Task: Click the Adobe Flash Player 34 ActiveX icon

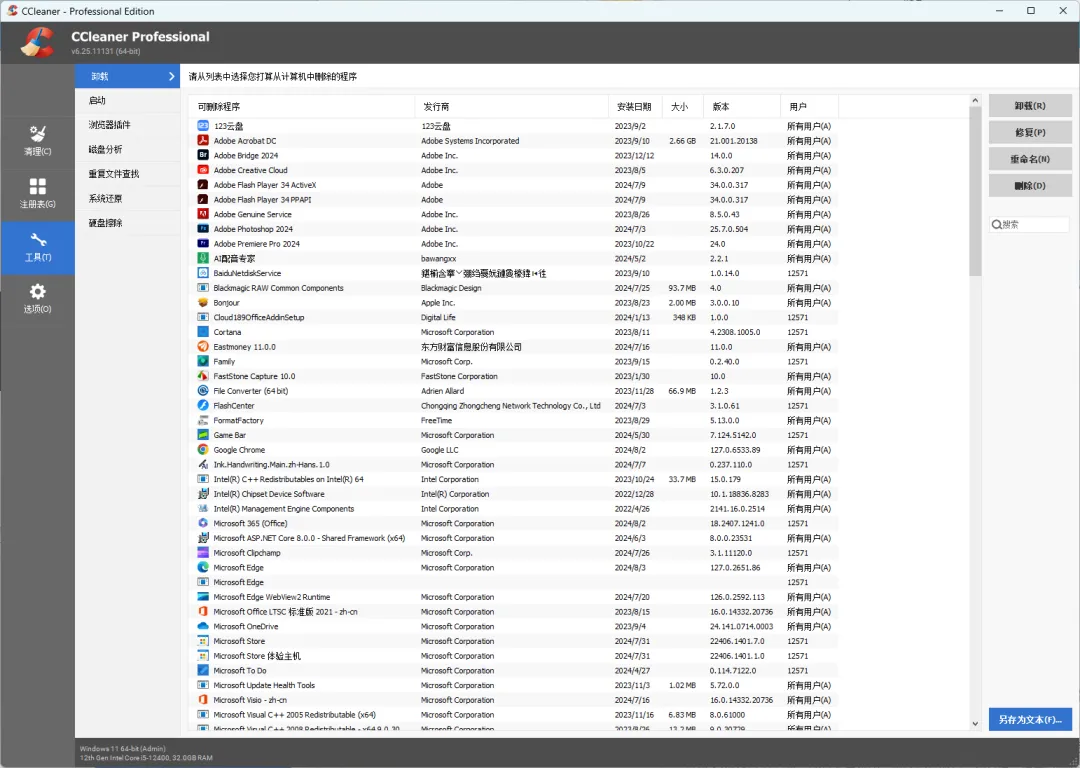Action: coord(202,185)
